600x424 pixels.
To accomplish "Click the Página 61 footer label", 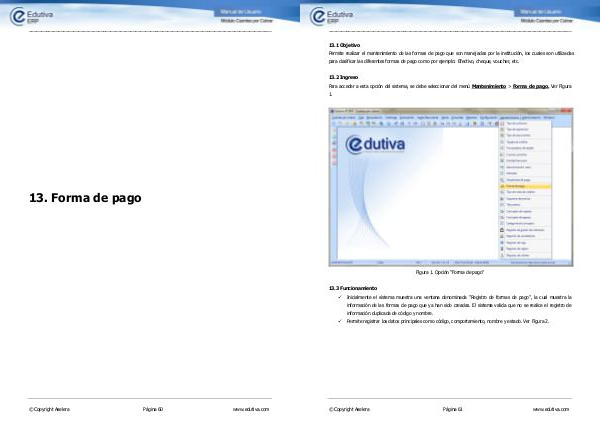I will point(451,410).
